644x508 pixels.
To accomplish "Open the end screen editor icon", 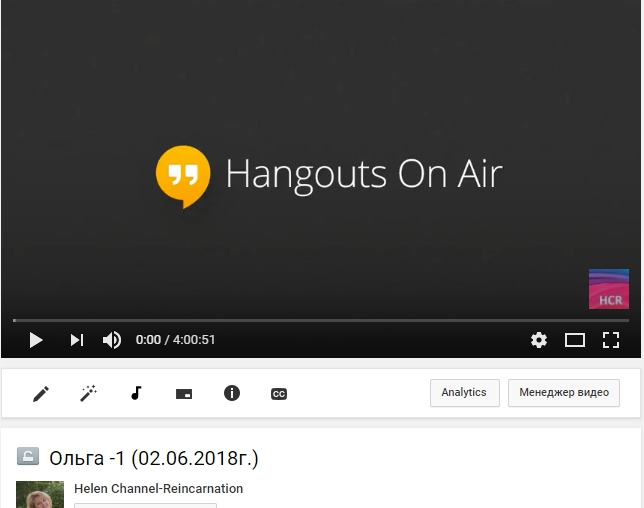I will 184,394.
